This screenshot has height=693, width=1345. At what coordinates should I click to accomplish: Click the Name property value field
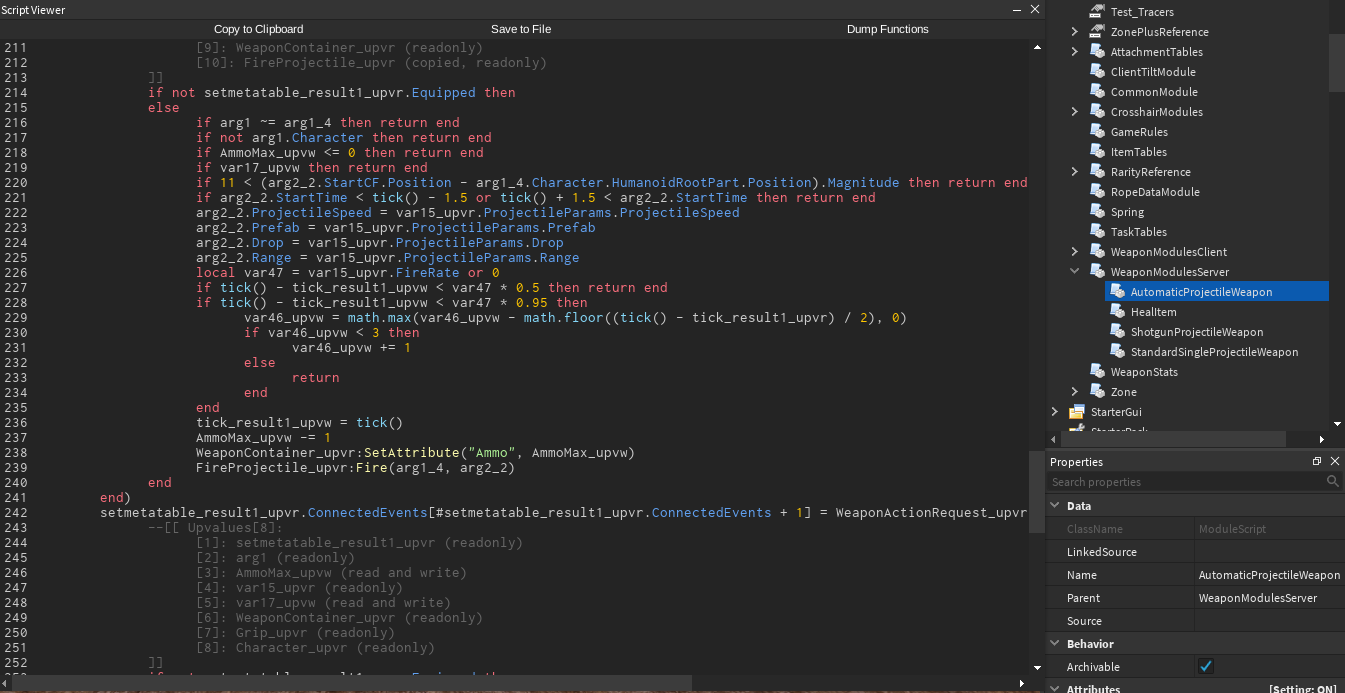[x=1269, y=575]
